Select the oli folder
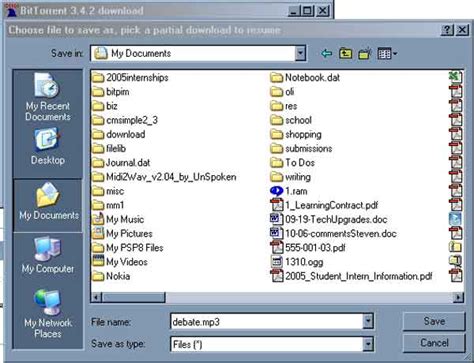Viewport: 474px width, 363px height. pyautogui.click(x=282, y=92)
